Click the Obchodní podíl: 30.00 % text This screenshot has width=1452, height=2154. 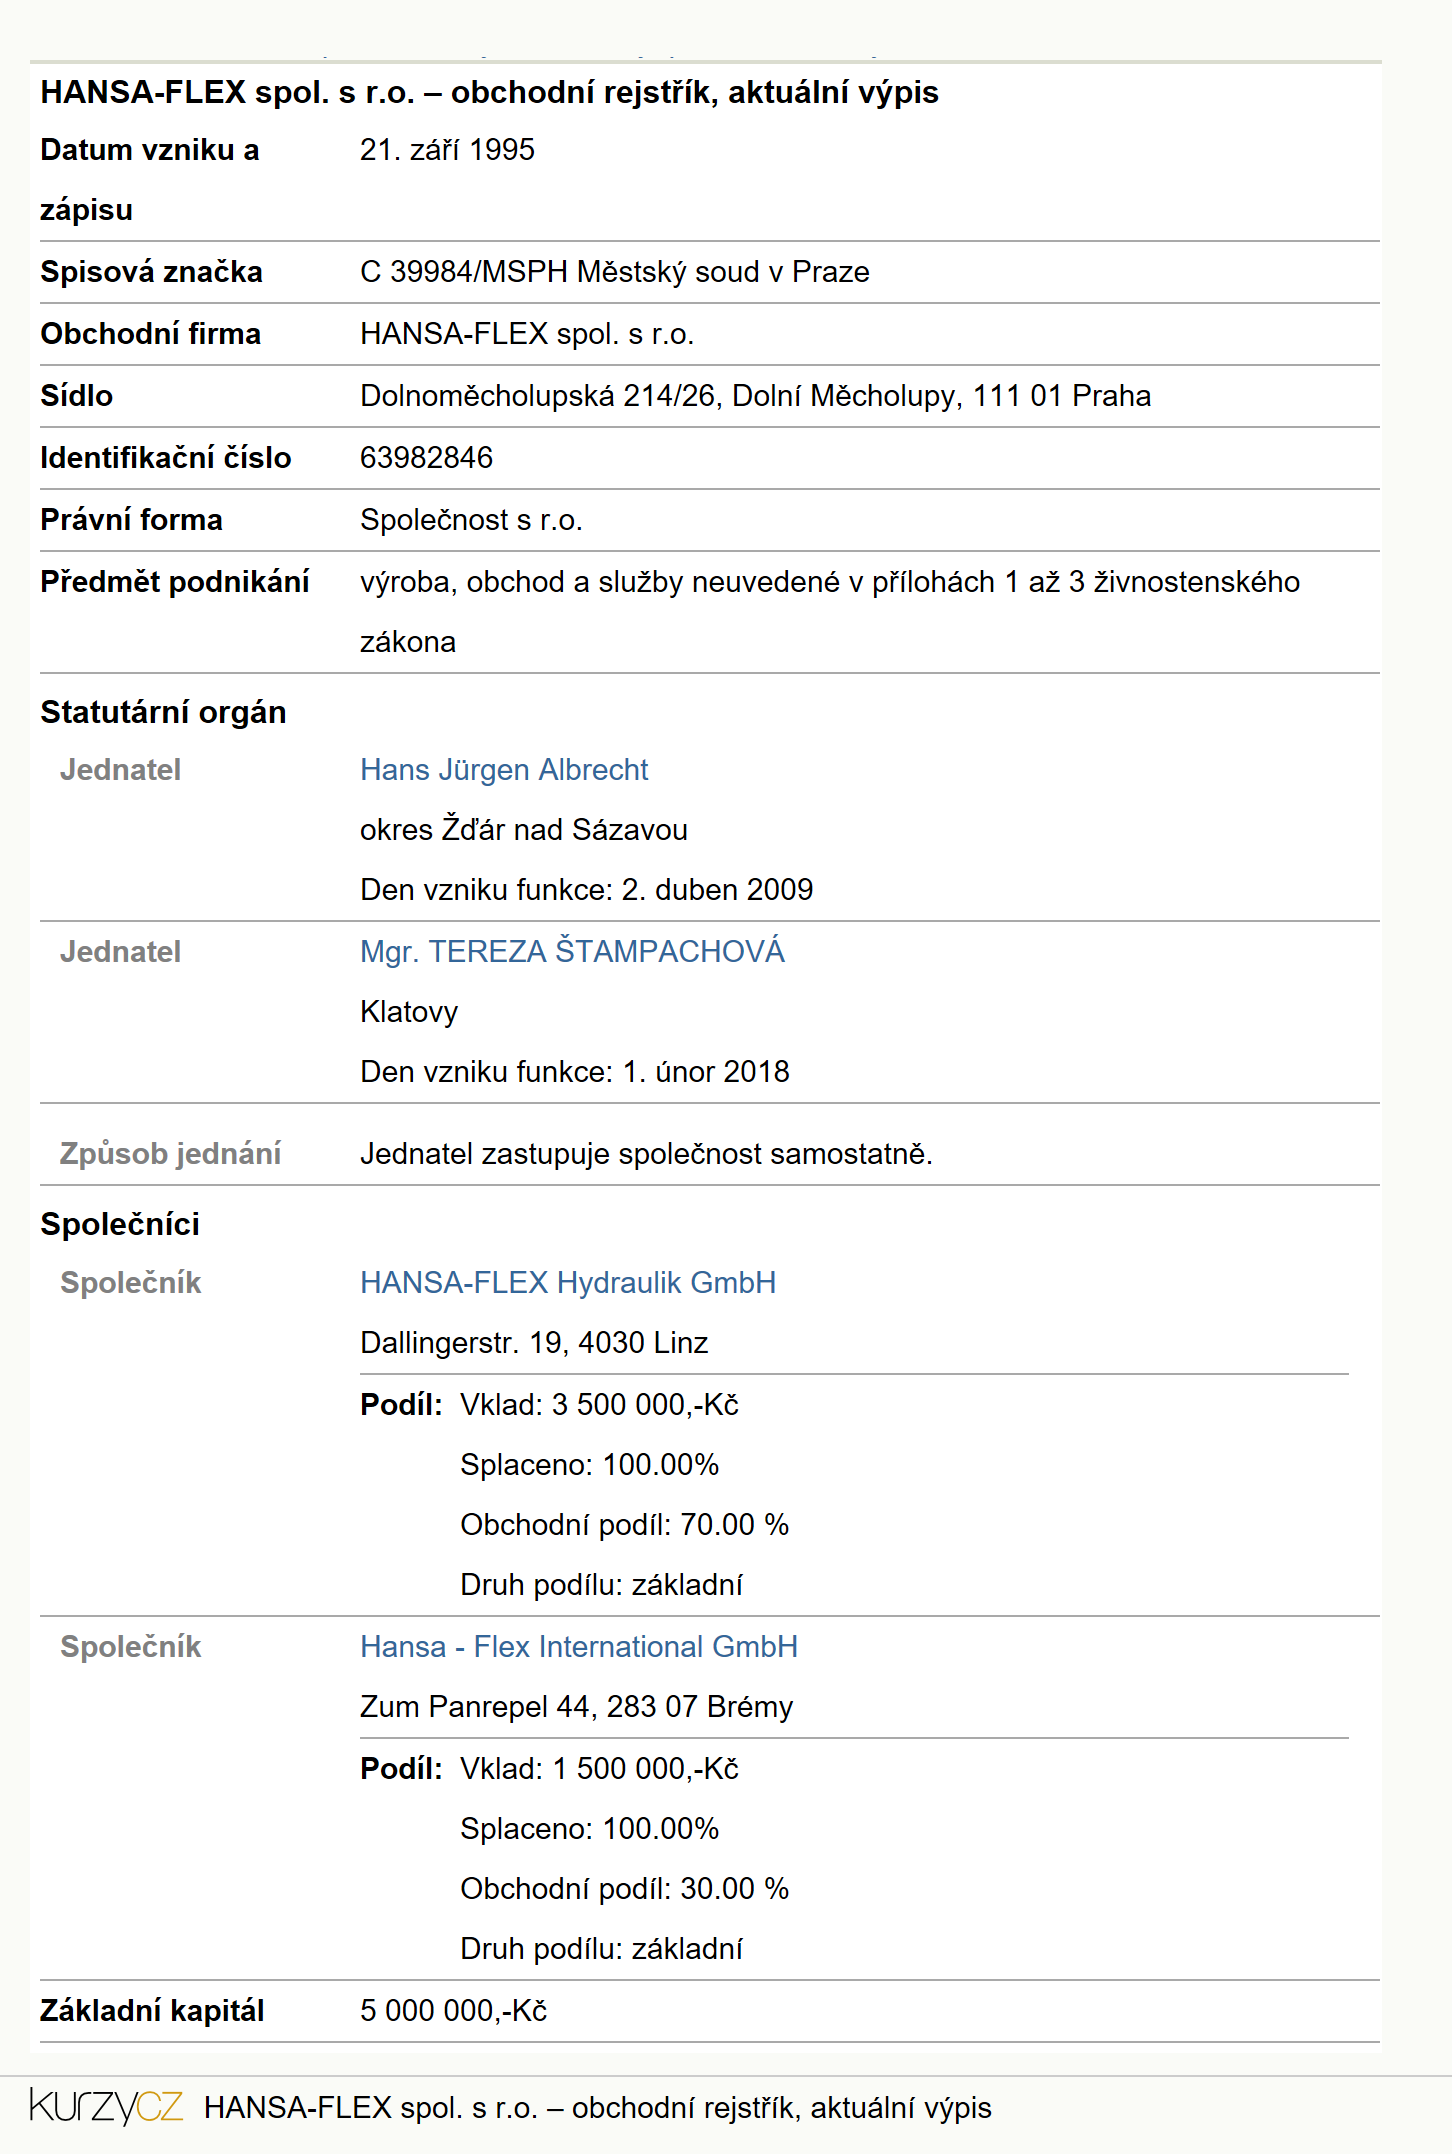tap(625, 1889)
